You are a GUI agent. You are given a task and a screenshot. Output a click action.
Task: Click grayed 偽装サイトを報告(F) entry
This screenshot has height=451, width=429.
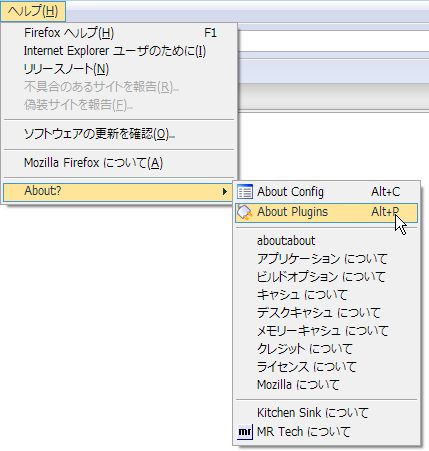click(x=119, y=105)
